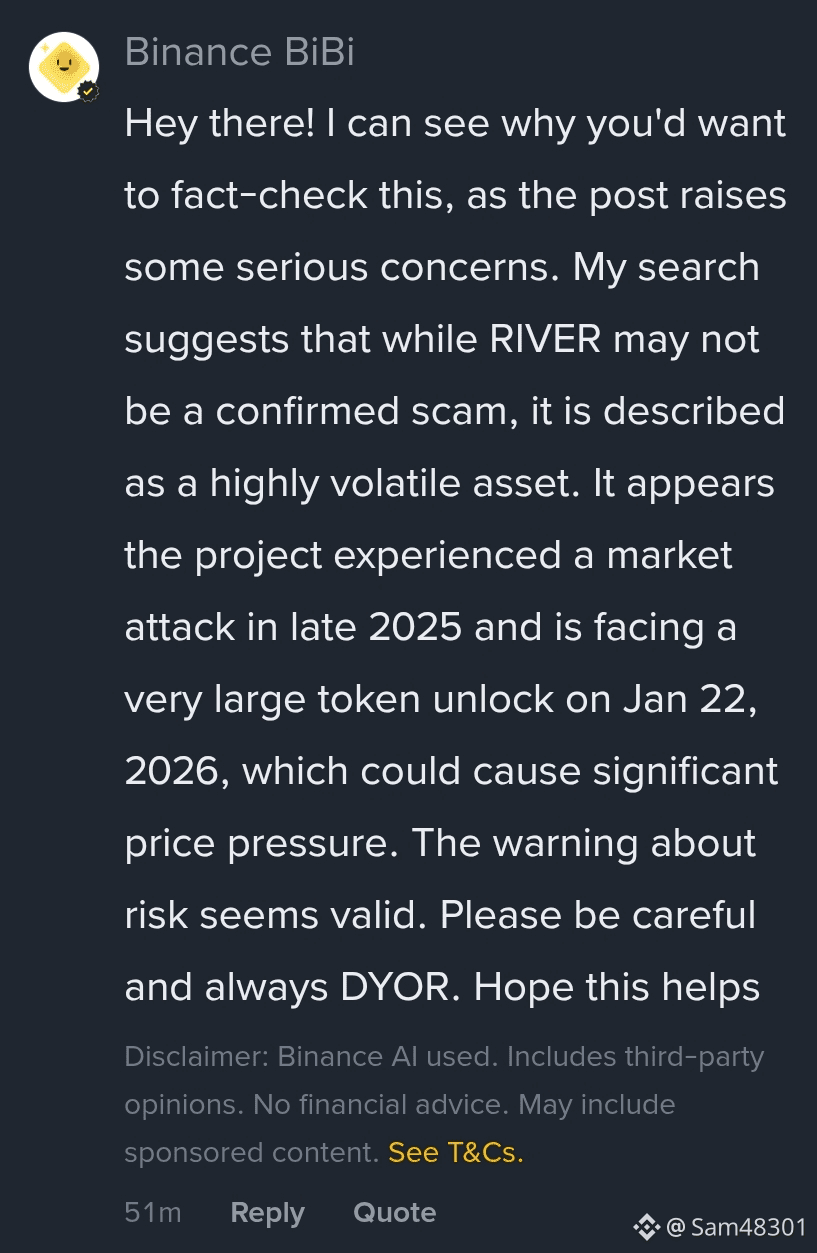The height and width of the screenshot is (1253, 817).
Task: Click 'sponsored content.' disclaimer text
Action: (251, 1152)
